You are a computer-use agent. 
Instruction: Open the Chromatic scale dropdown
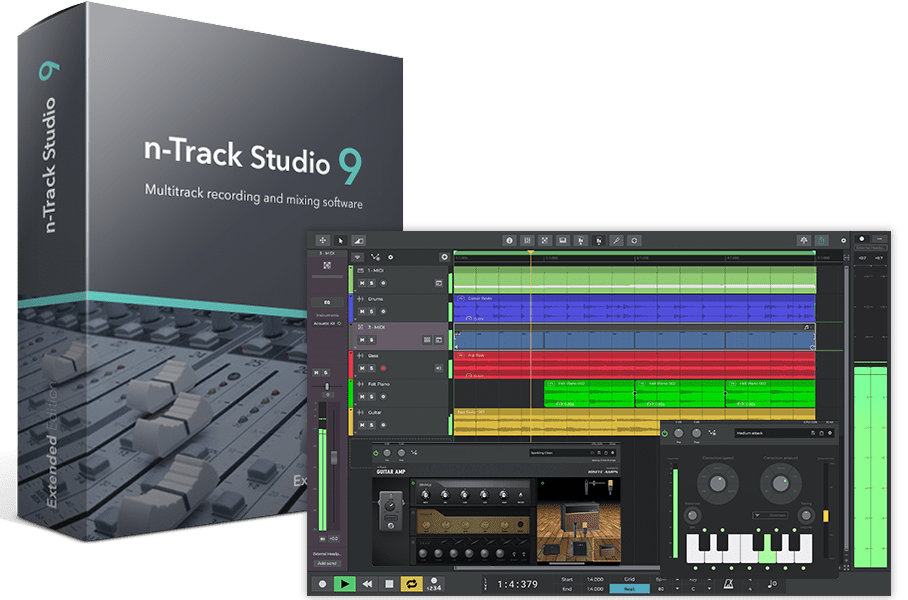click(x=770, y=515)
